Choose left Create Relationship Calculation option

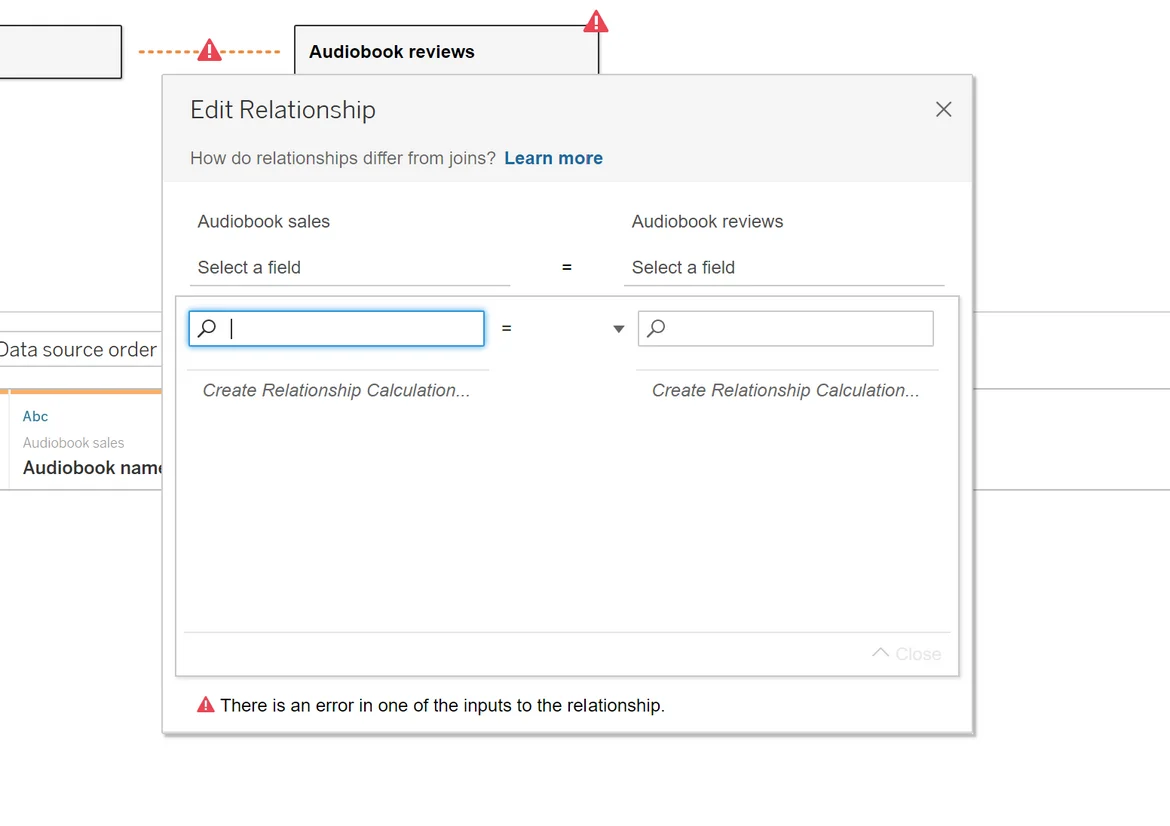[x=336, y=390]
